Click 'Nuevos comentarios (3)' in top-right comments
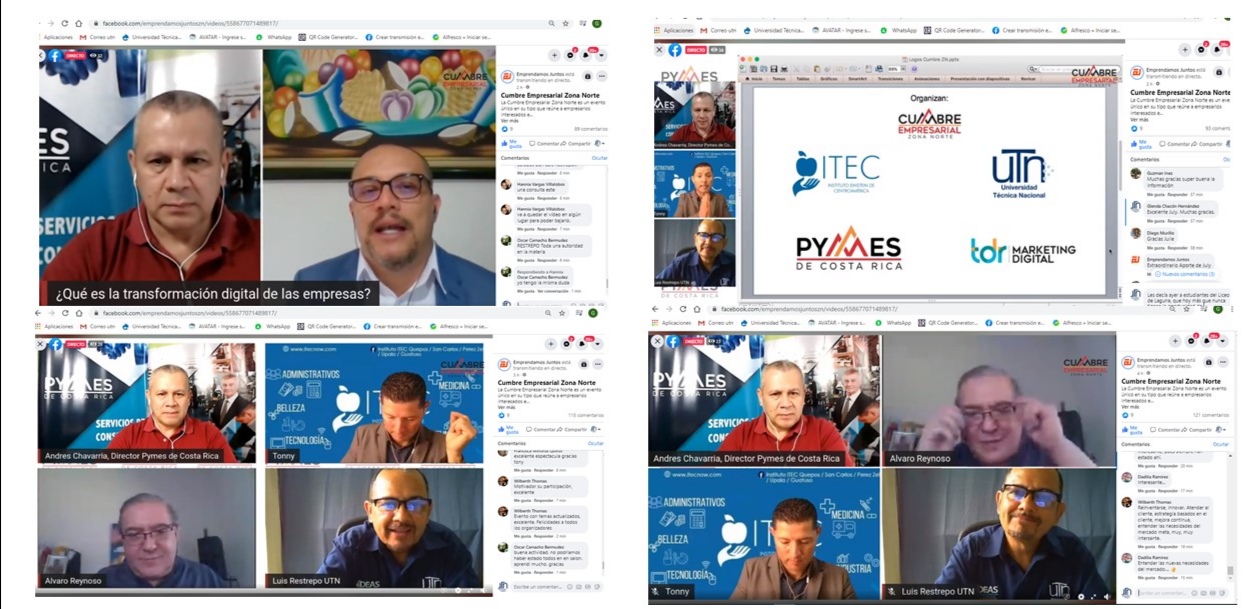The width and height of the screenshot is (1255, 609). [x=1185, y=273]
